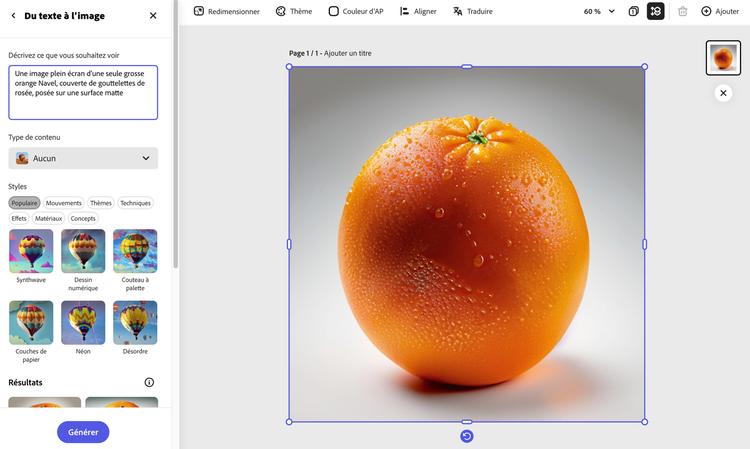750x449 pixels.
Task: Click the Générer button
Action: click(83, 432)
